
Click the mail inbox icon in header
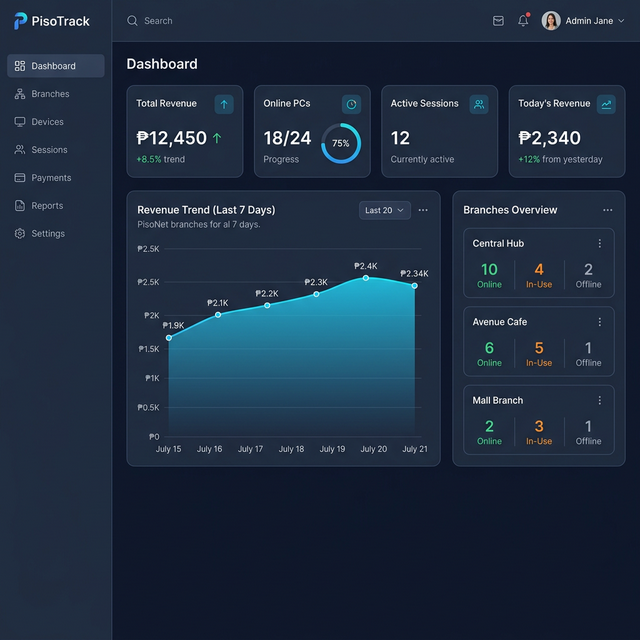click(x=498, y=21)
